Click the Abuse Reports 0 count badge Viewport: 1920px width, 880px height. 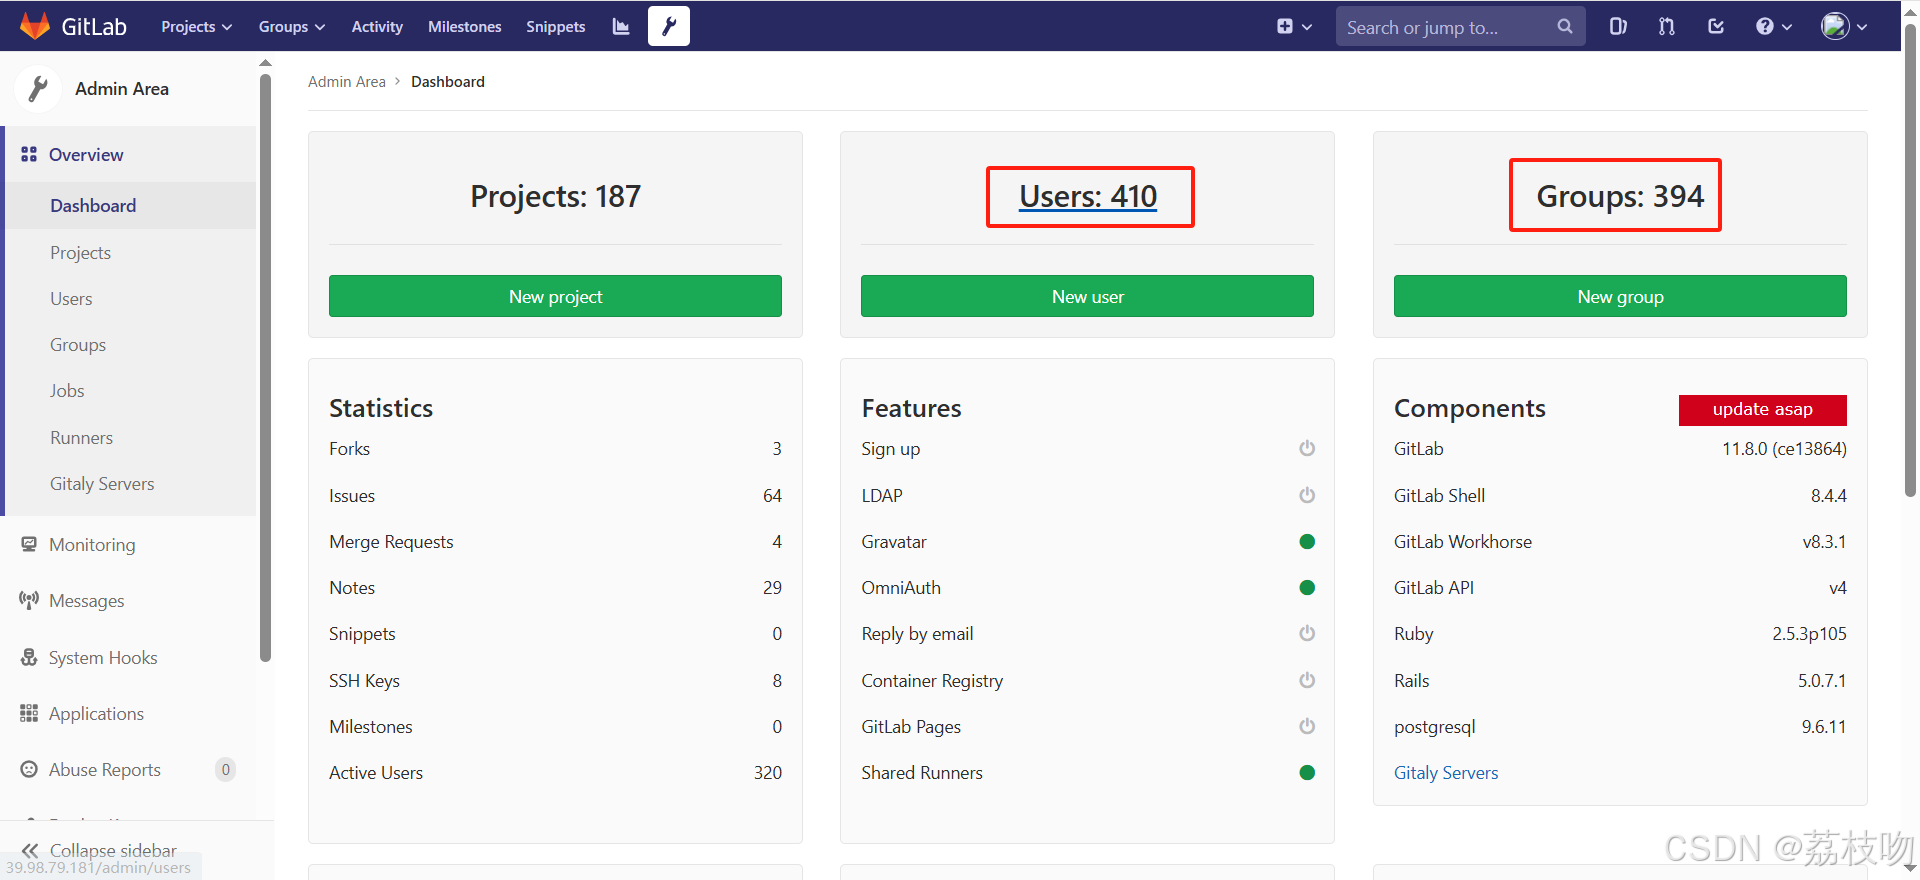pyautogui.click(x=225, y=770)
